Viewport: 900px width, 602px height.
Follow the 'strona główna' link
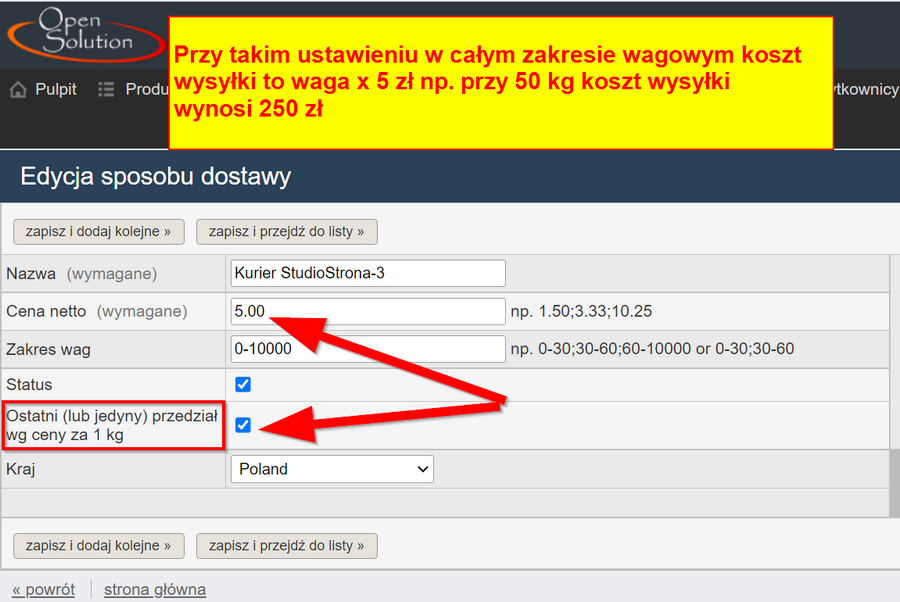coord(154,590)
